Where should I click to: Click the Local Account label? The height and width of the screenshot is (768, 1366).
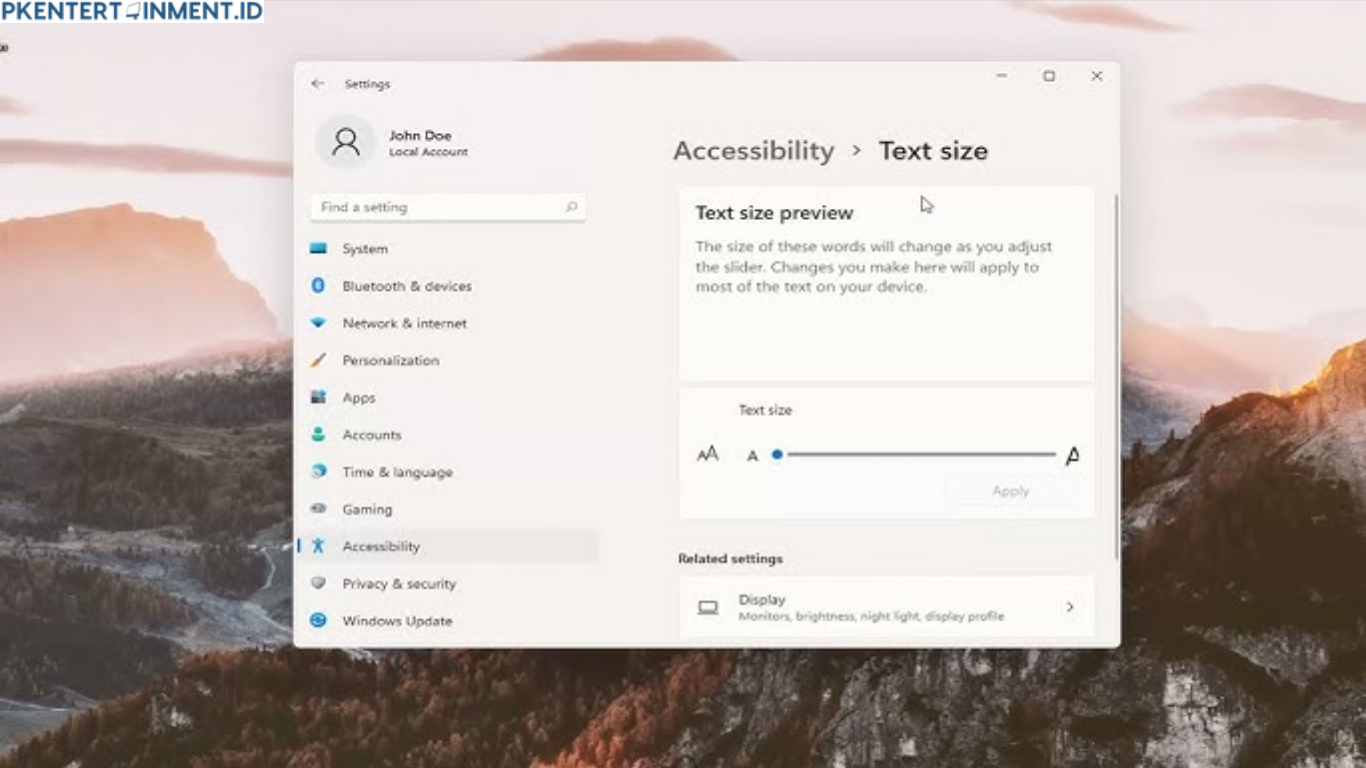click(x=428, y=152)
